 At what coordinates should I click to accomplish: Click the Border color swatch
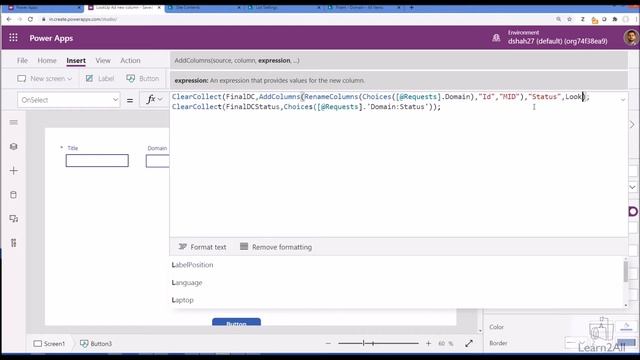627,342
